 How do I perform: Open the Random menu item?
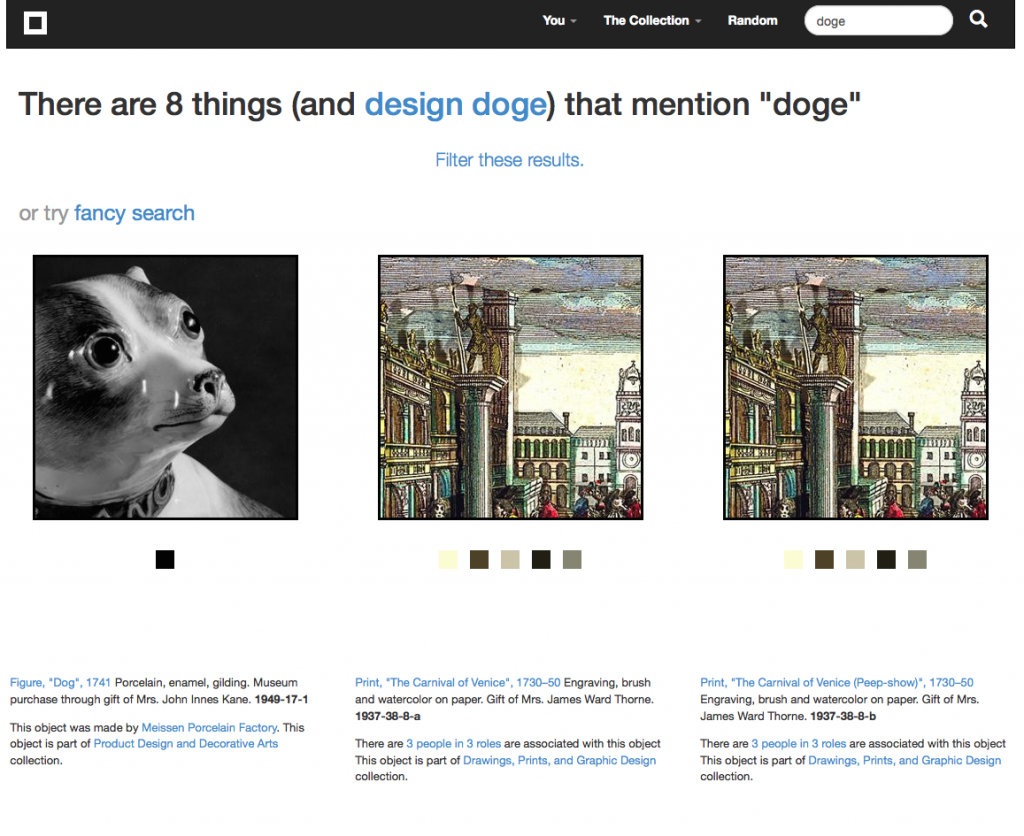[752, 21]
